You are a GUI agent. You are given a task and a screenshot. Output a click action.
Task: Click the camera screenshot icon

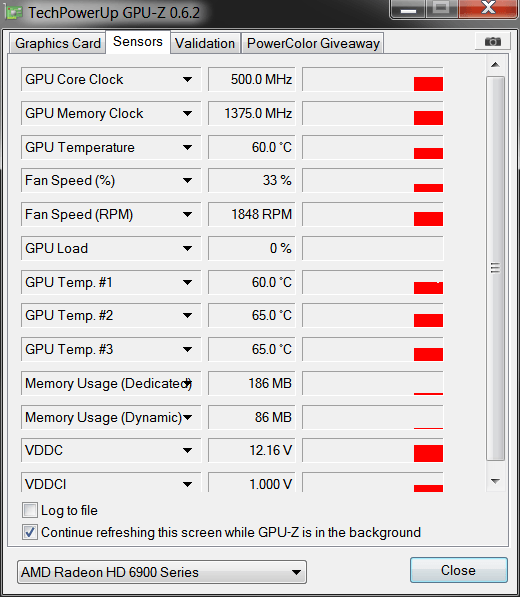tap(493, 41)
